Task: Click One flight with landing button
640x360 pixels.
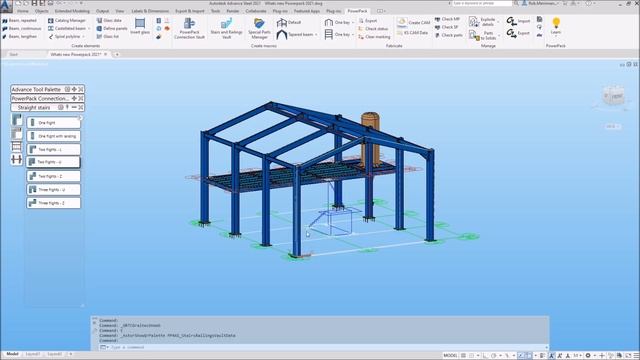Action: 53,136
